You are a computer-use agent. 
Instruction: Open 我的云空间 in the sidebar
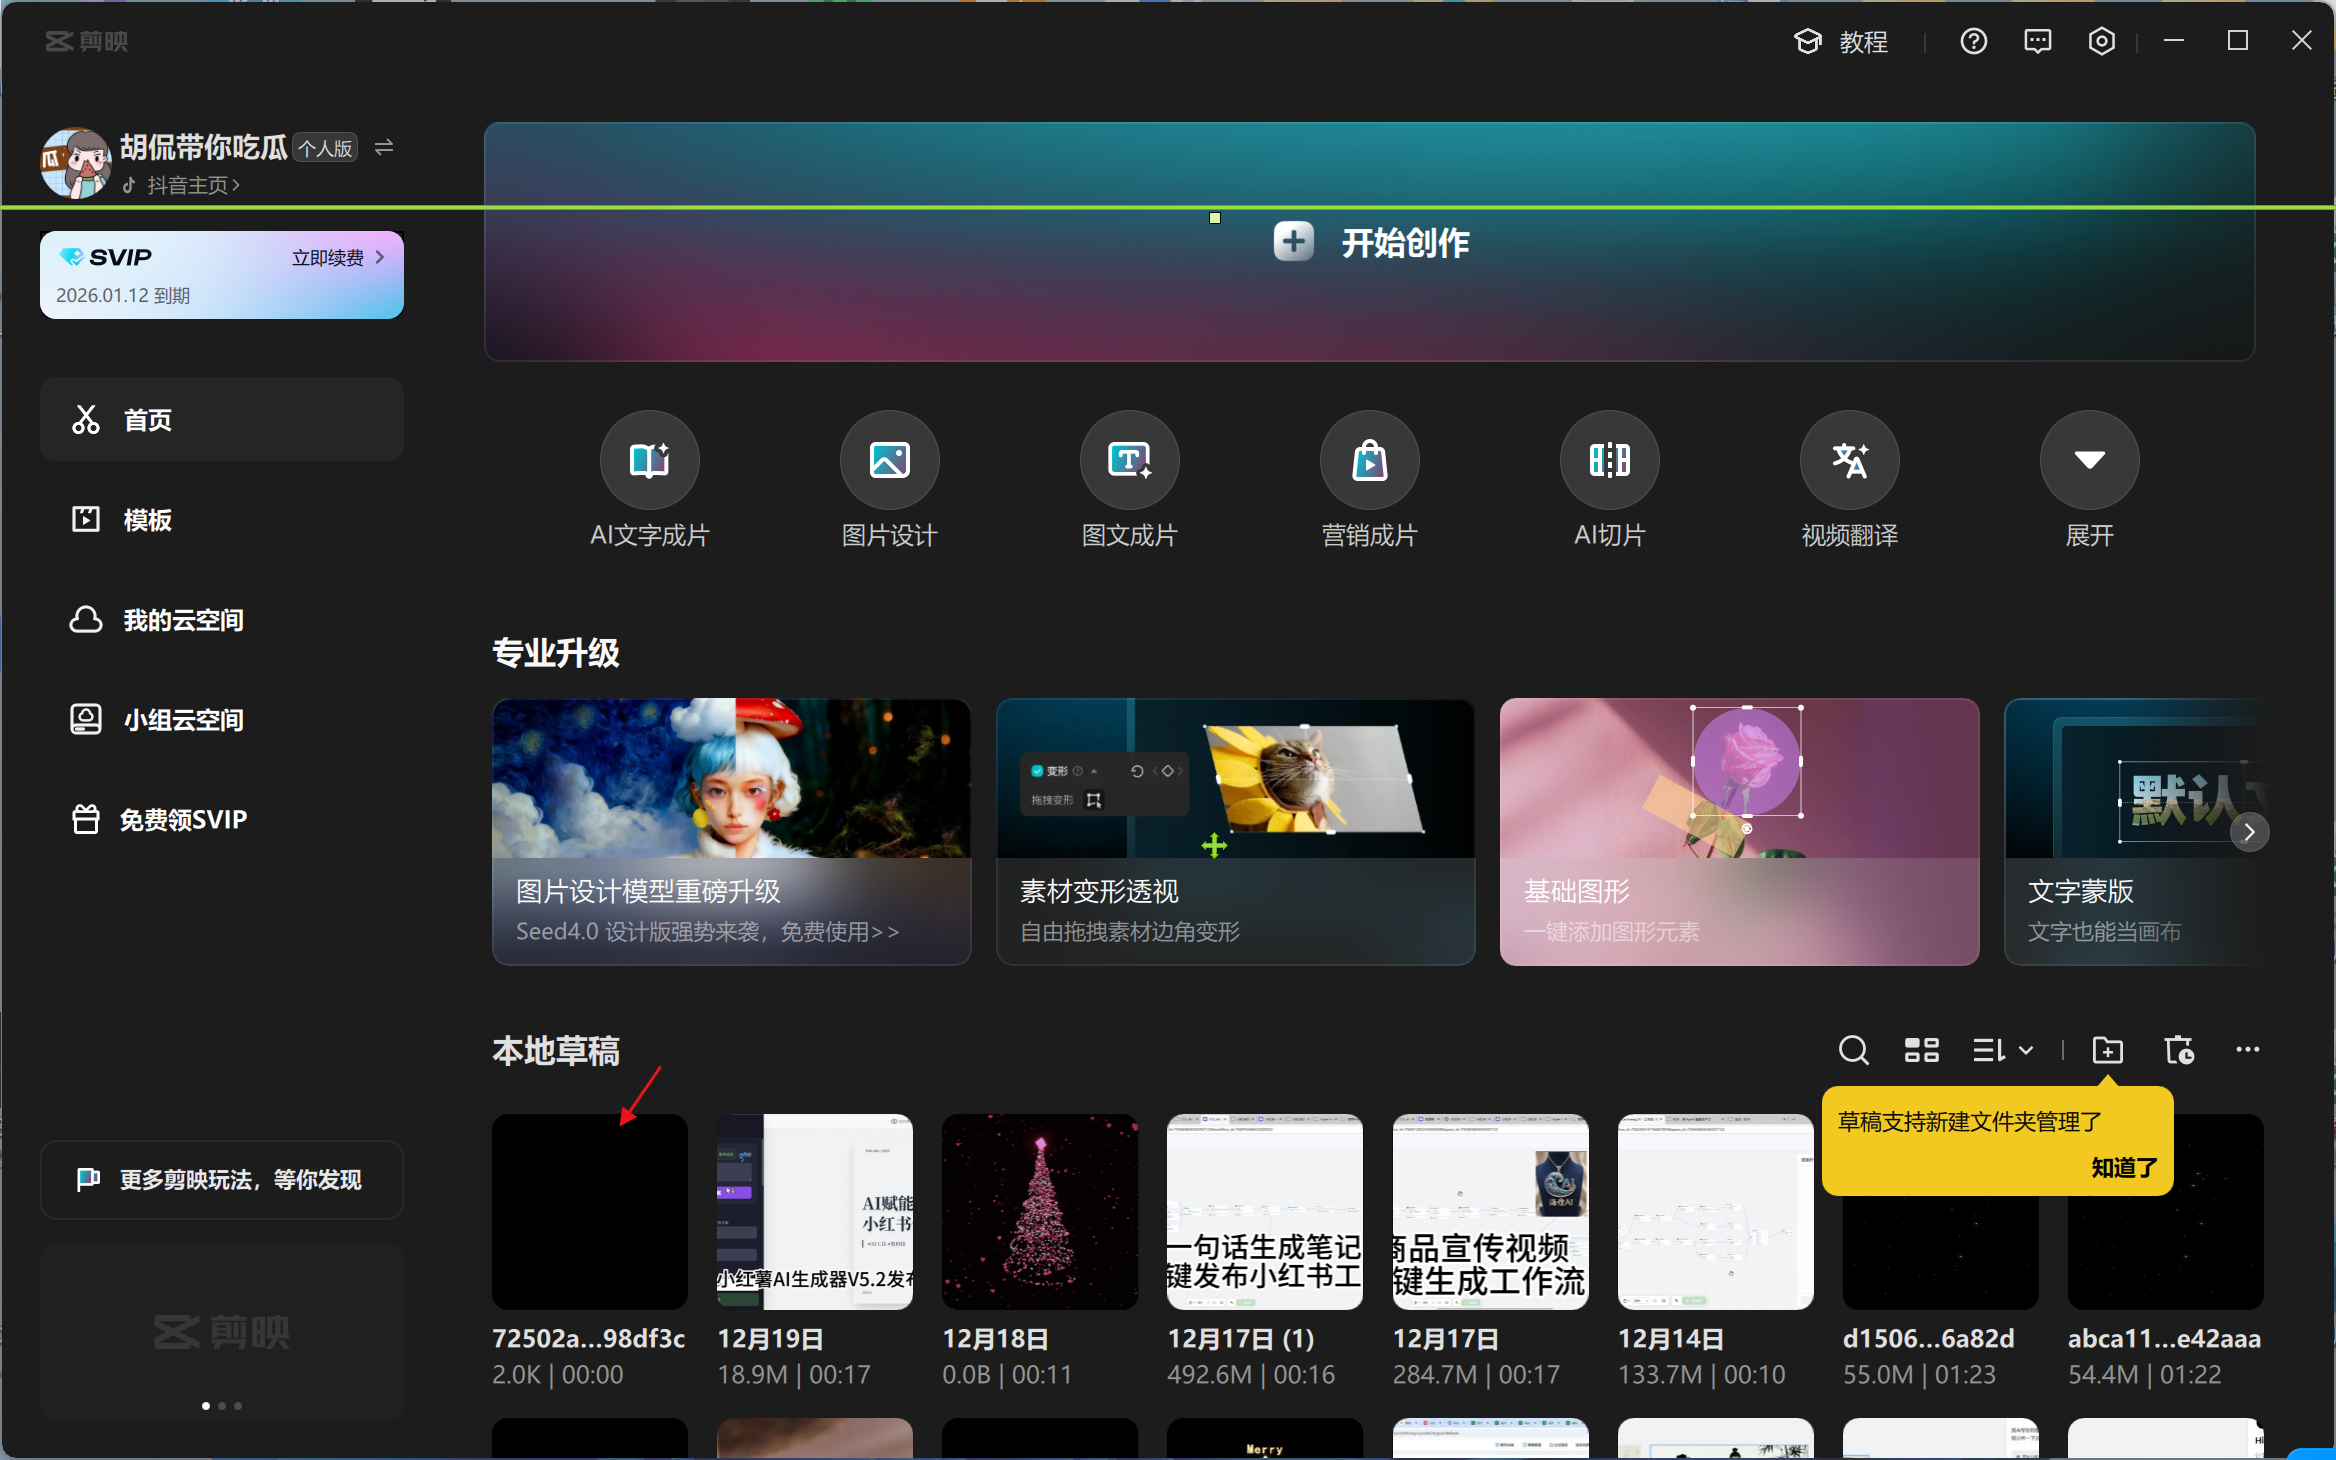(183, 620)
